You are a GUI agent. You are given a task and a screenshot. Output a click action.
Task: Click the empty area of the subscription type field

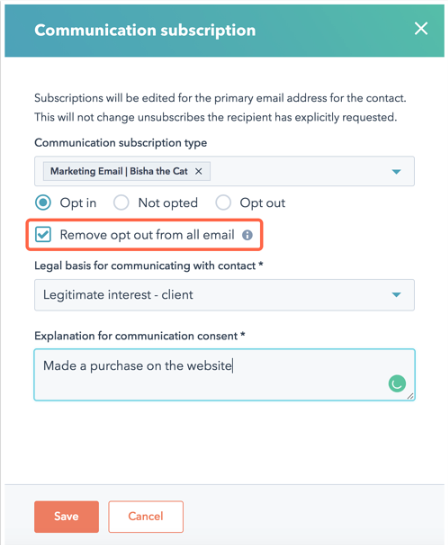point(299,171)
